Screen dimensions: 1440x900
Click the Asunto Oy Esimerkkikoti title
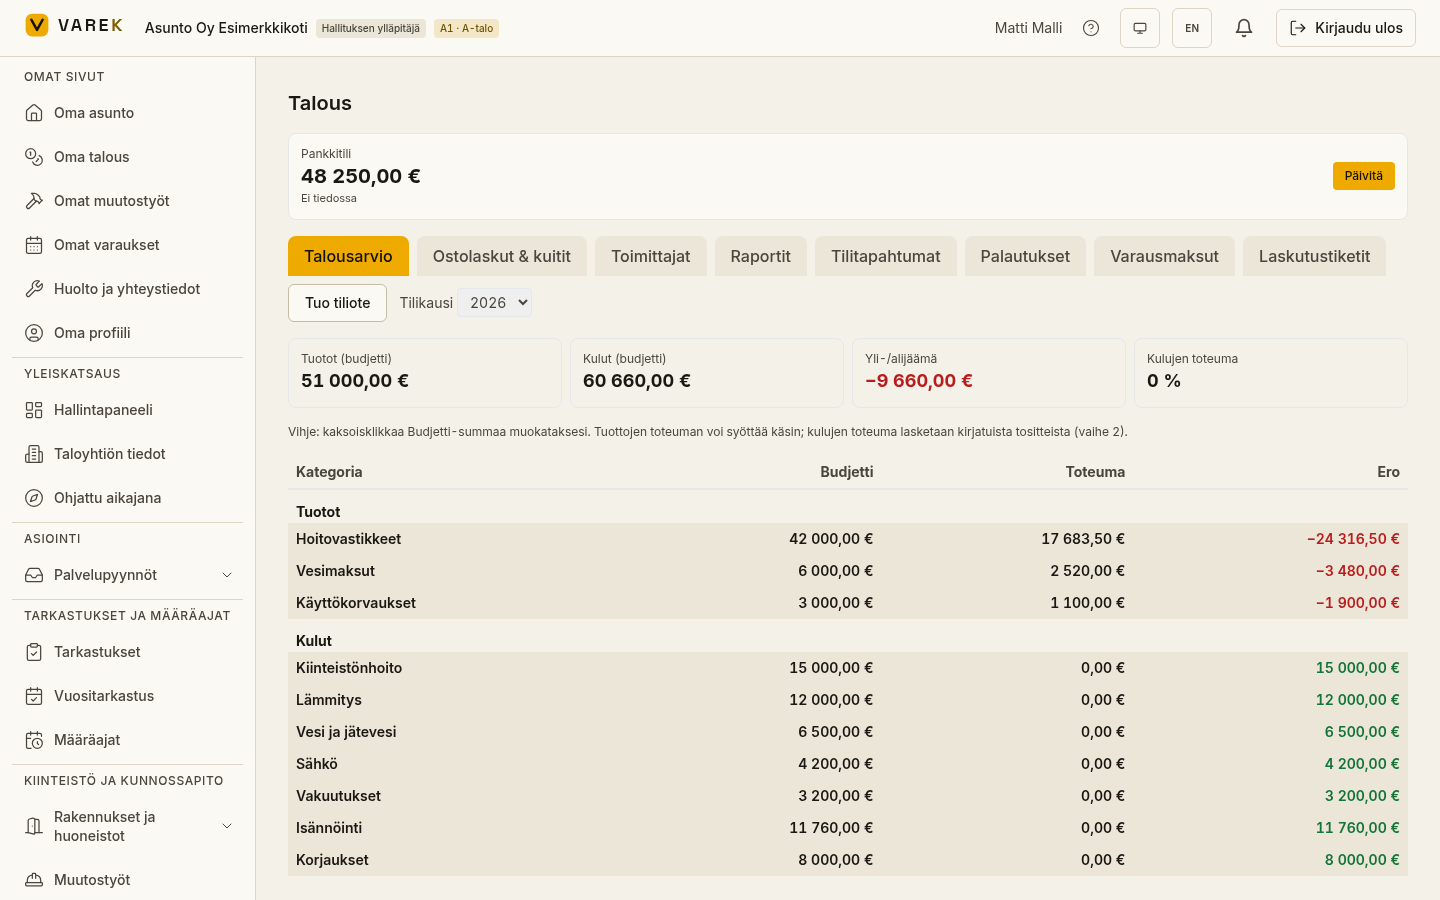[226, 28]
